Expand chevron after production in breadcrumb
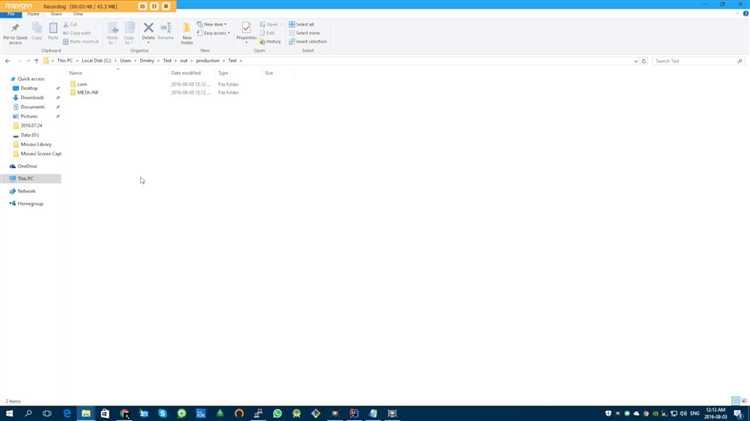 point(223,61)
